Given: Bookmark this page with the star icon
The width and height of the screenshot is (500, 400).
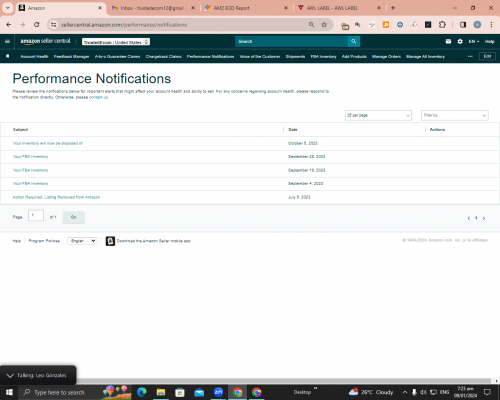Looking at the screenshot, I should point(324,25).
